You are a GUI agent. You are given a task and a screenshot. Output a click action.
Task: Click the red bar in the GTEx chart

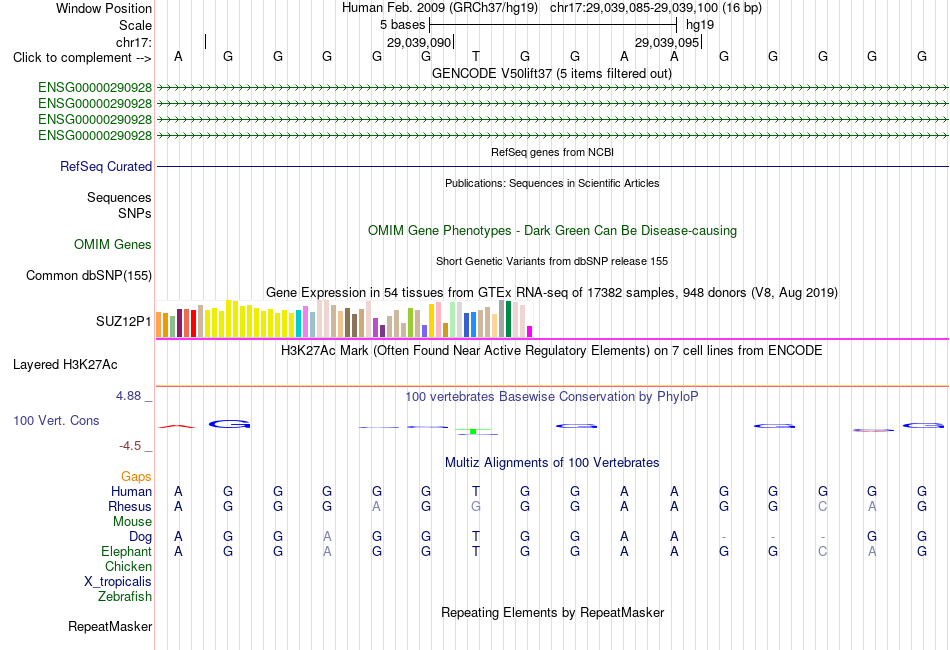point(193,323)
